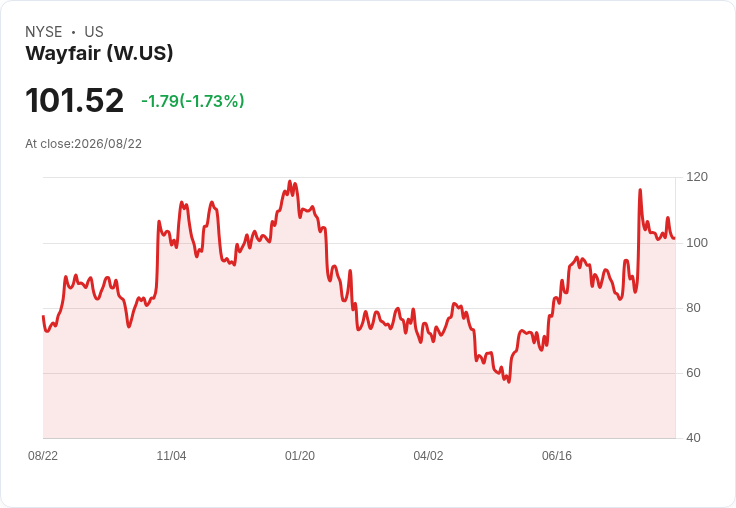
Task: Click the final data point of price line
Action: (674, 239)
